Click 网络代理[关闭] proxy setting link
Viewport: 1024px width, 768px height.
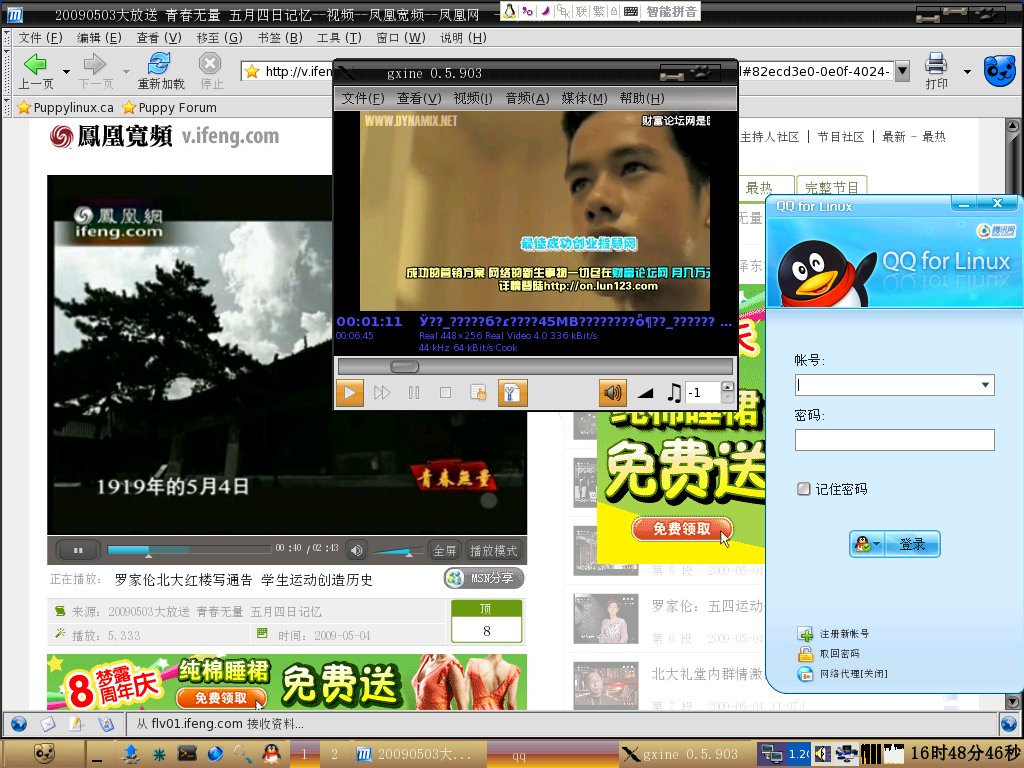(853, 673)
